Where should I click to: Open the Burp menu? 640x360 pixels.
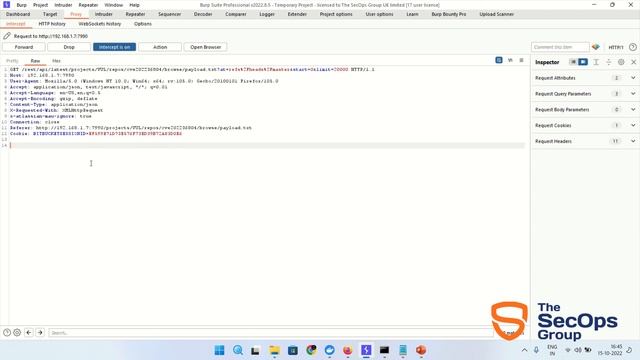point(22,5)
